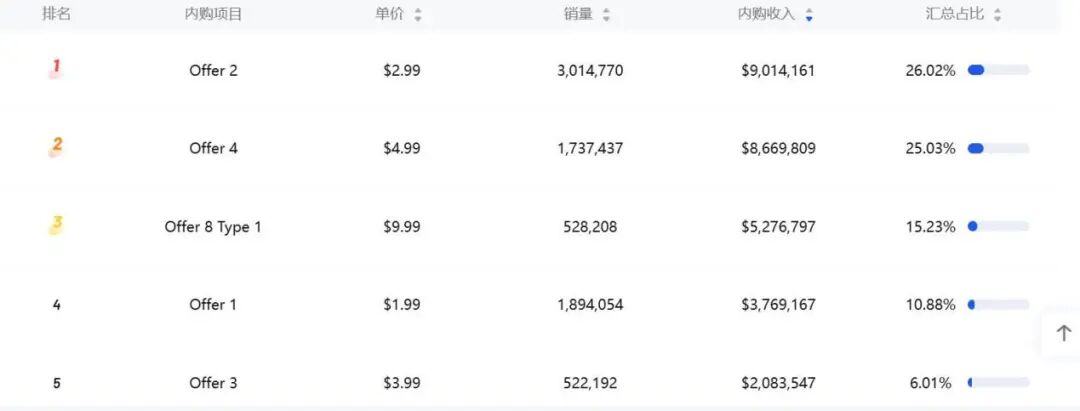Click the rank 3 yellow medal icon
Viewport: 1080px width, 411px height.
(x=56, y=225)
